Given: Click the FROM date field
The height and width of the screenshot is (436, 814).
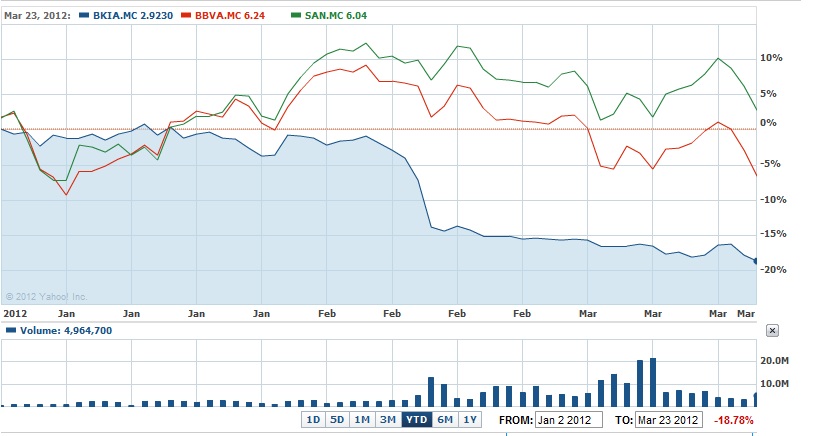Looking at the screenshot, I should tap(569, 420).
